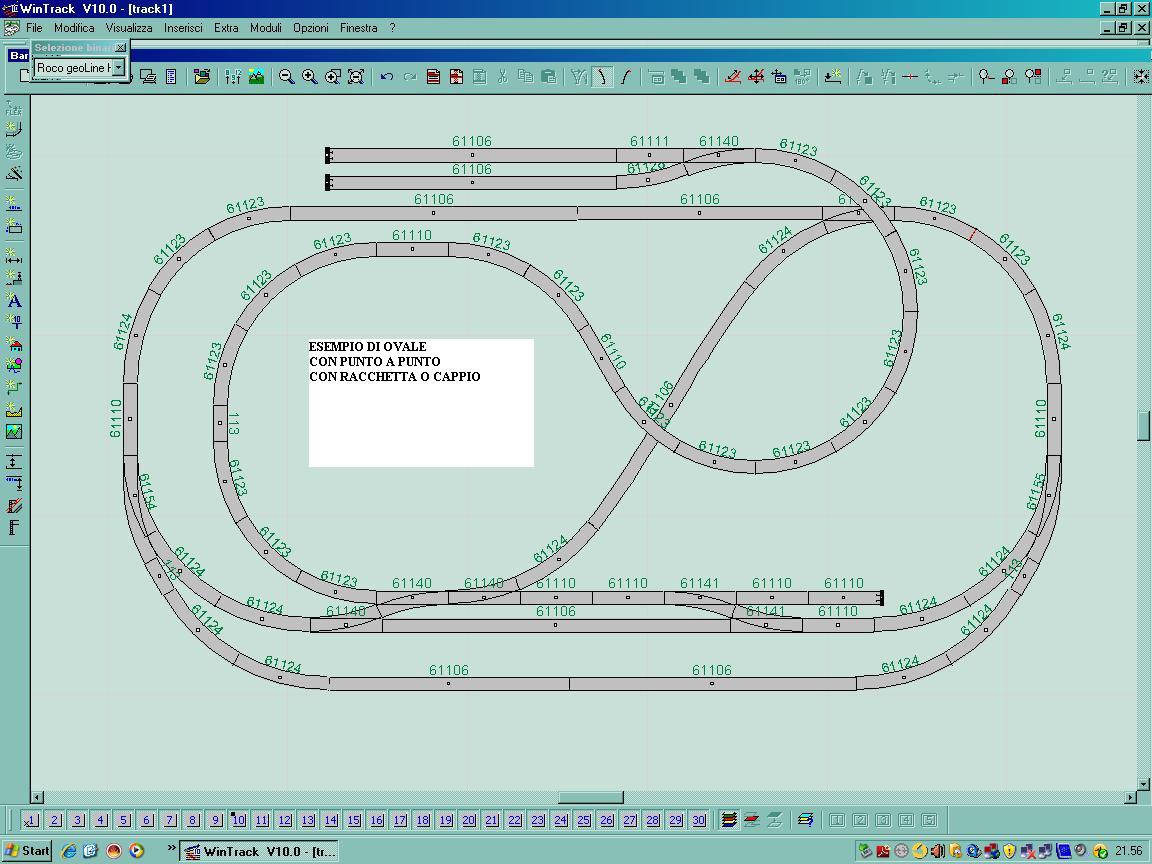Open the ? help menu
1152x864 pixels.
[x=392, y=28]
